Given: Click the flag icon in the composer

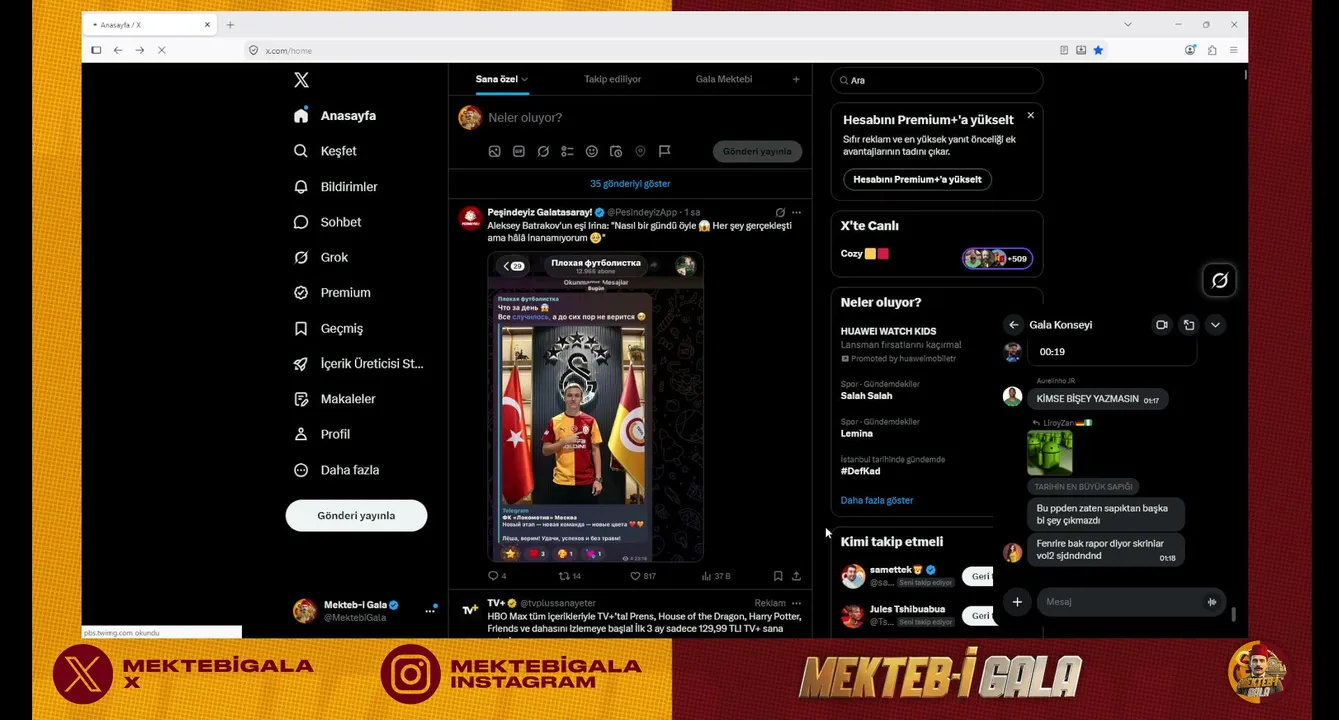Looking at the screenshot, I should pos(665,151).
